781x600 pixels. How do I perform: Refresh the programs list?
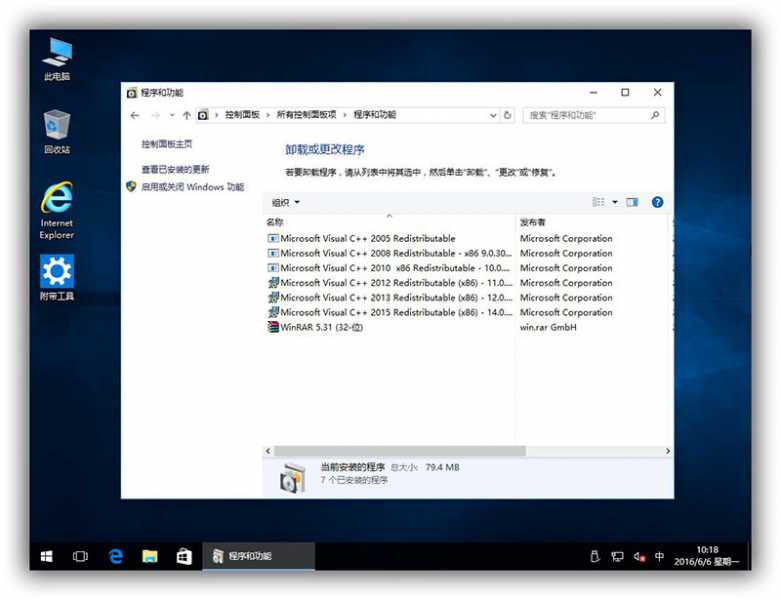[507, 115]
